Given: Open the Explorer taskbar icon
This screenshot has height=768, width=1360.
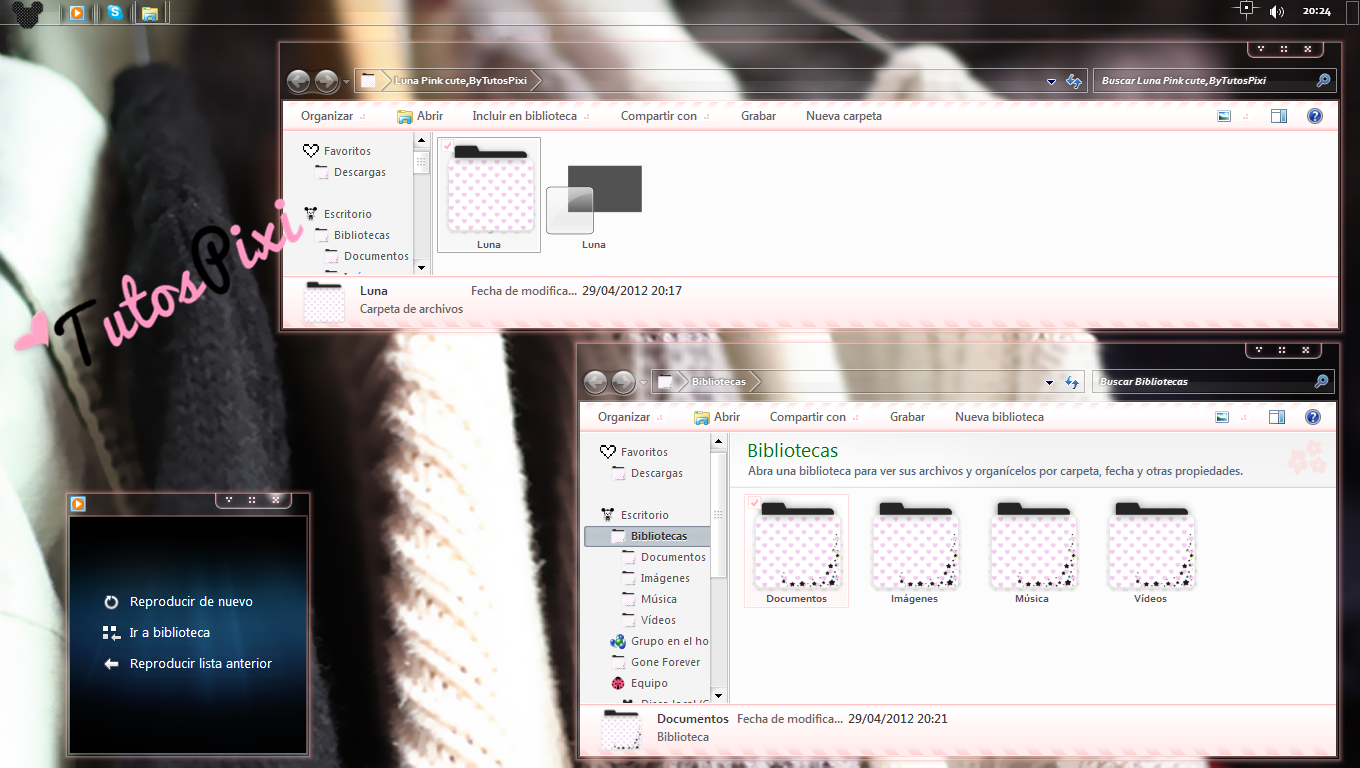Looking at the screenshot, I should (150, 13).
